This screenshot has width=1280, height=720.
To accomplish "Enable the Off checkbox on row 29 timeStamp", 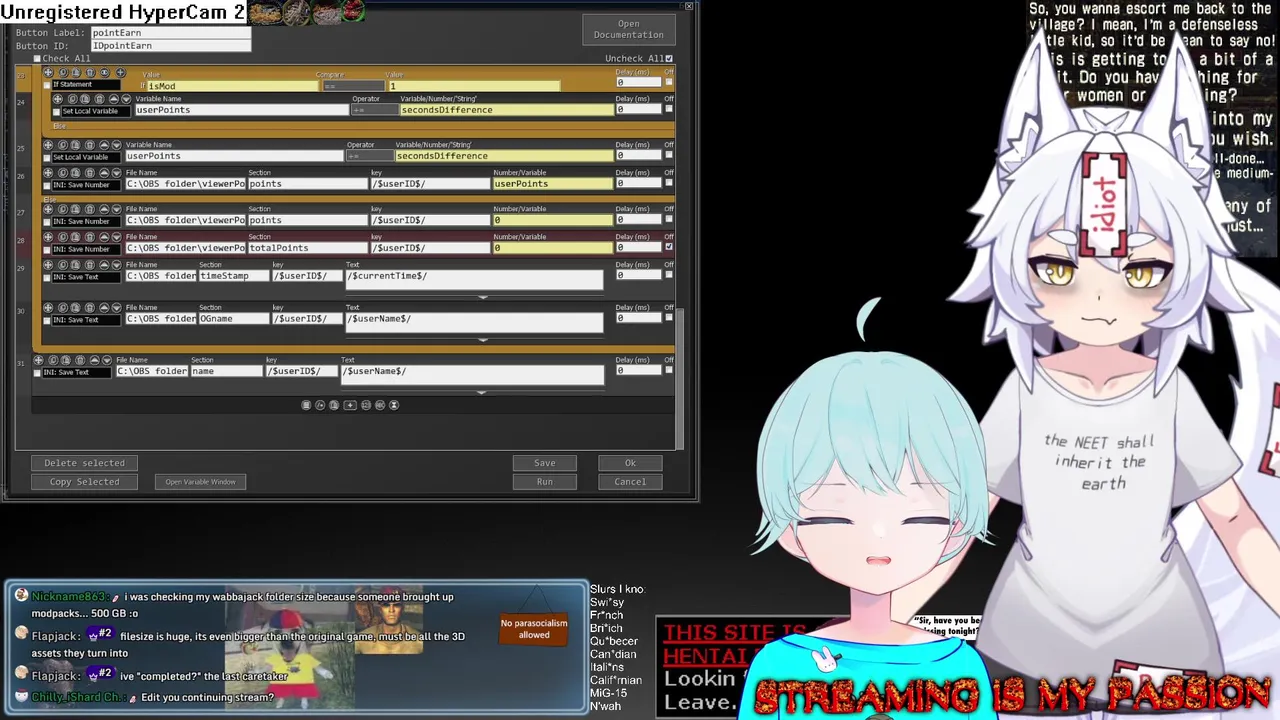I will (669, 275).
